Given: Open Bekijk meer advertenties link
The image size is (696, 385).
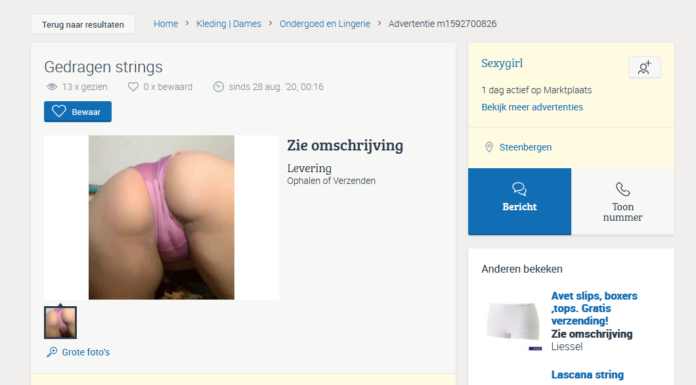Looking at the screenshot, I should click(x=532, y=107).
